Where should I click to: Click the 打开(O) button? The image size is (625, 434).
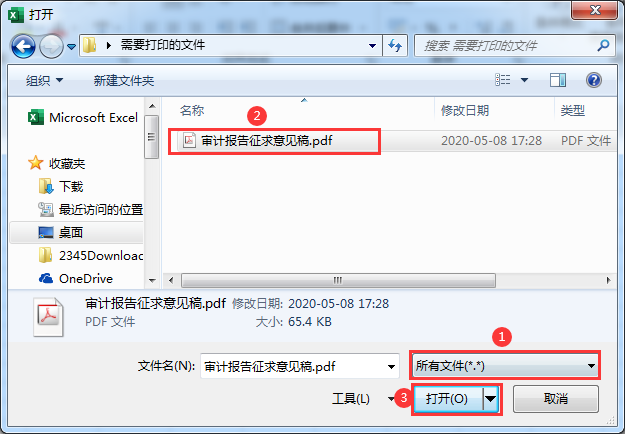[448, 399]
